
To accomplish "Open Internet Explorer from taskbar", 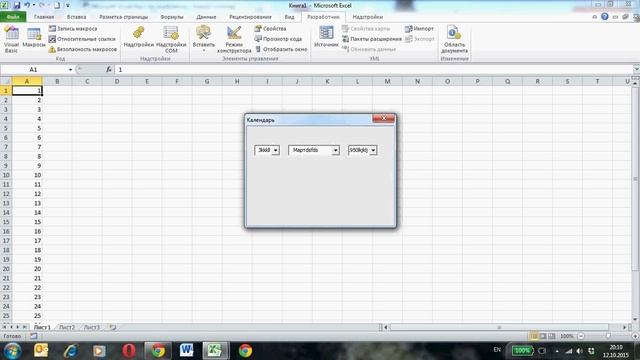I will [70, 351].
